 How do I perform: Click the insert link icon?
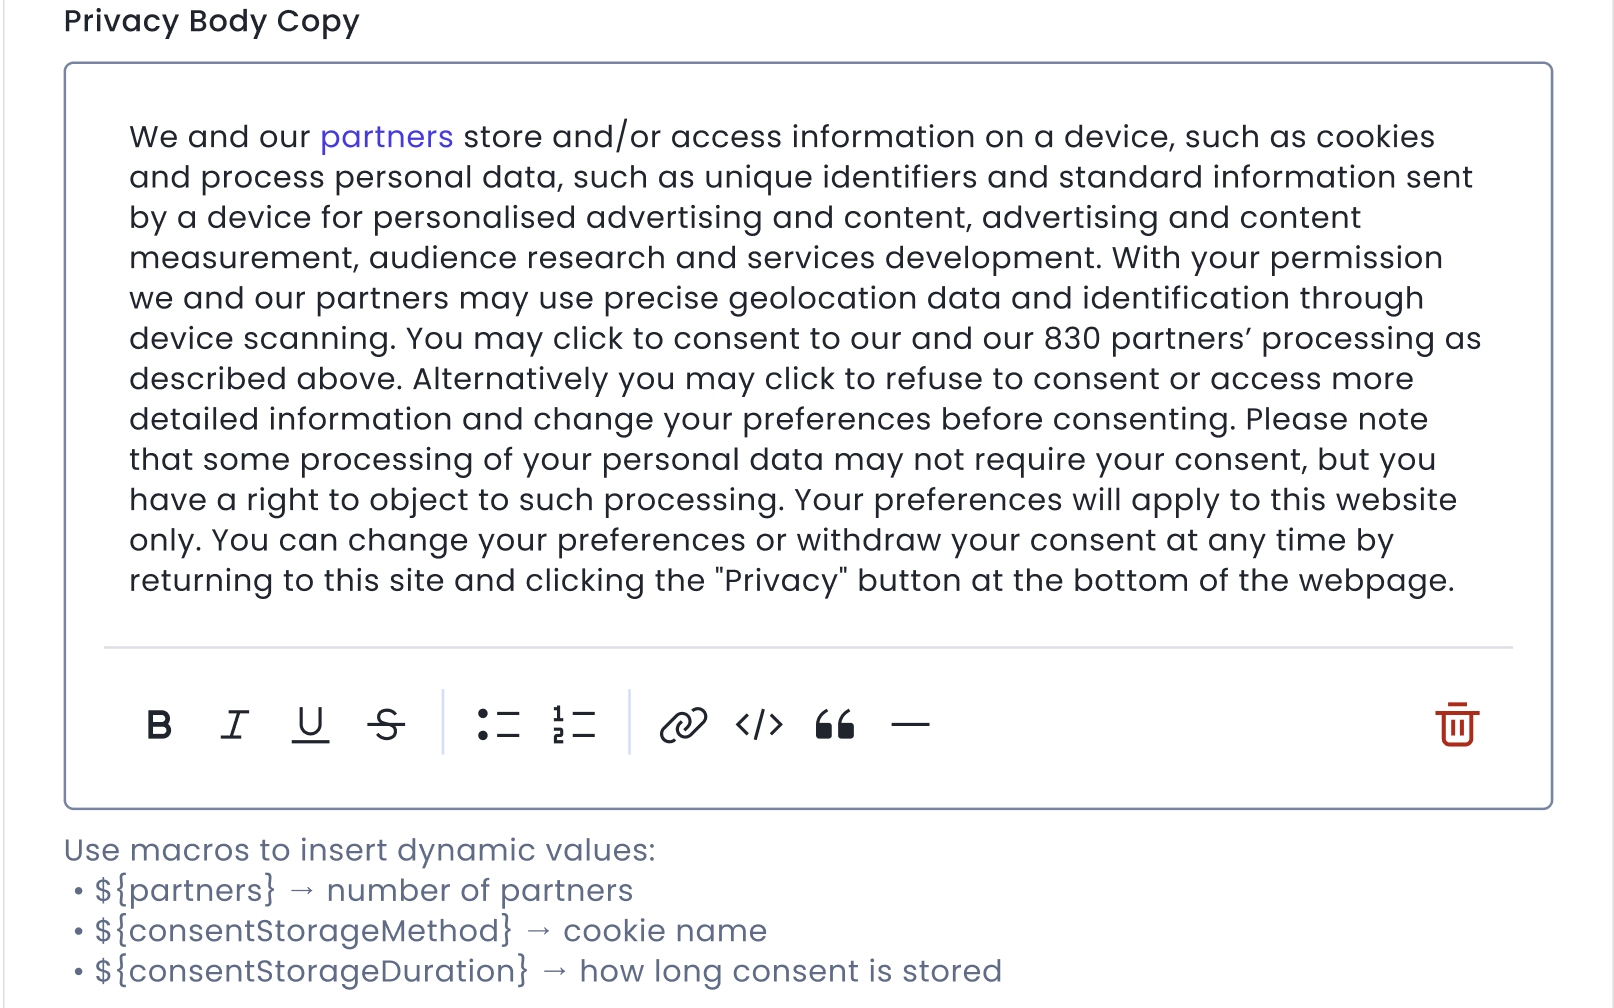(x=683, y=724)
